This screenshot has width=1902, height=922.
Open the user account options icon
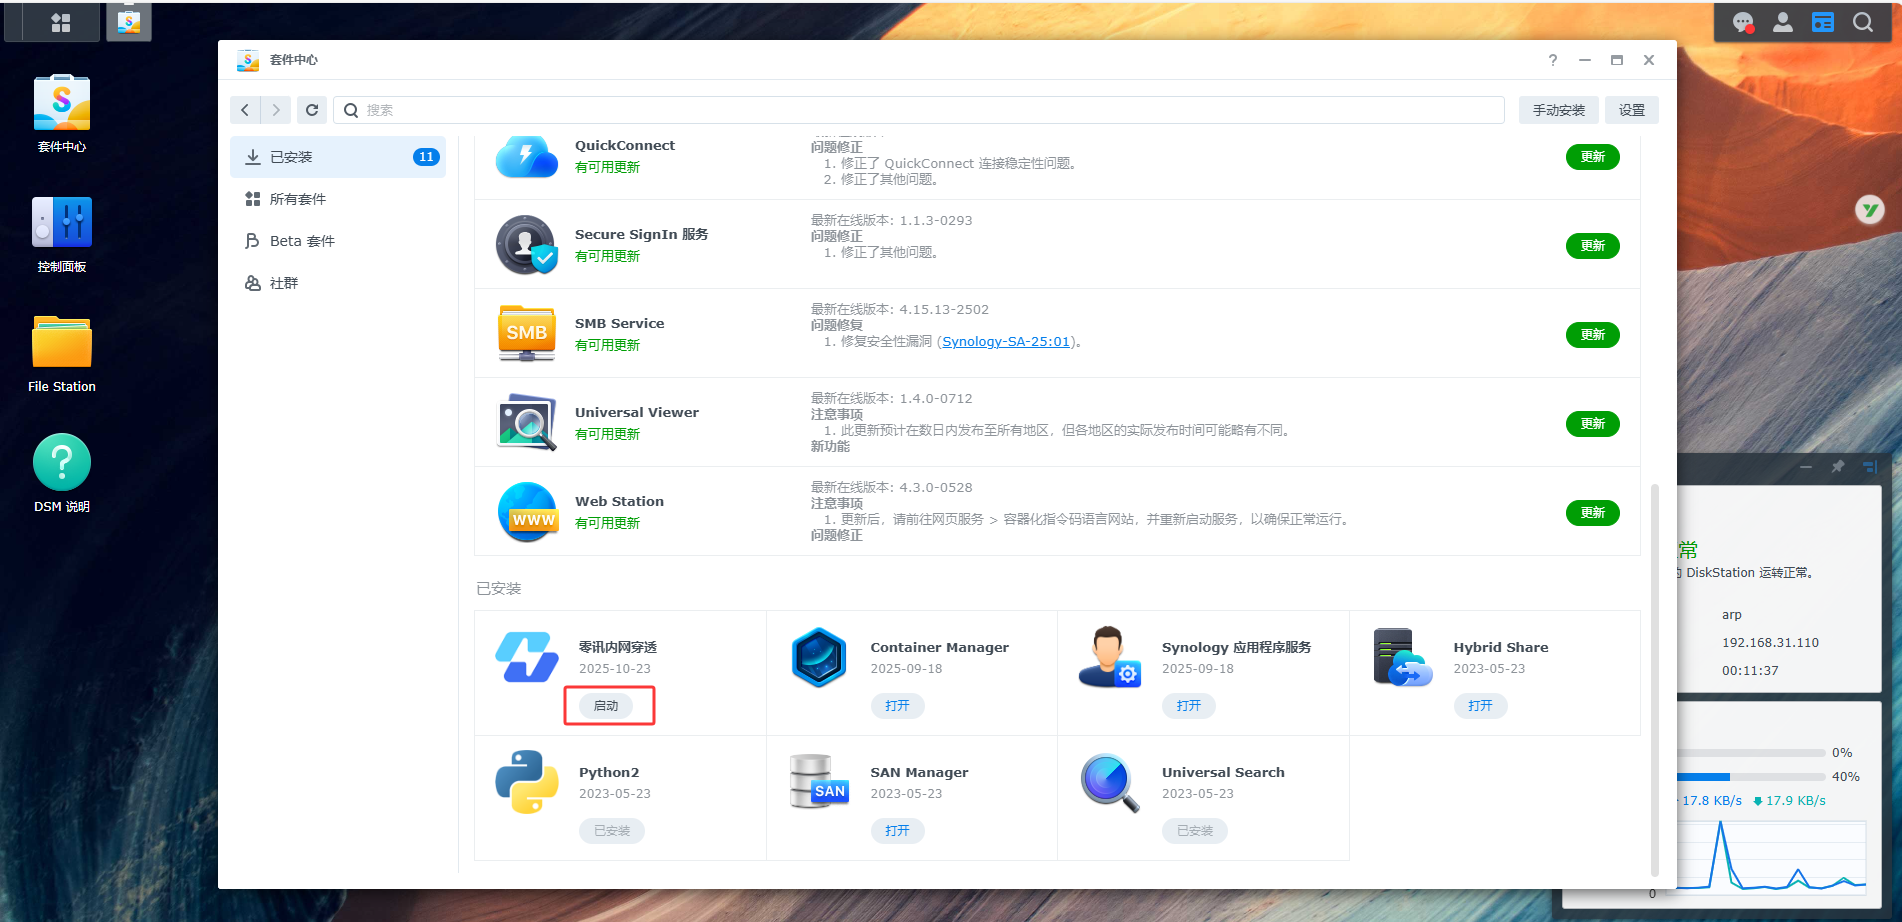point(1783,22)
